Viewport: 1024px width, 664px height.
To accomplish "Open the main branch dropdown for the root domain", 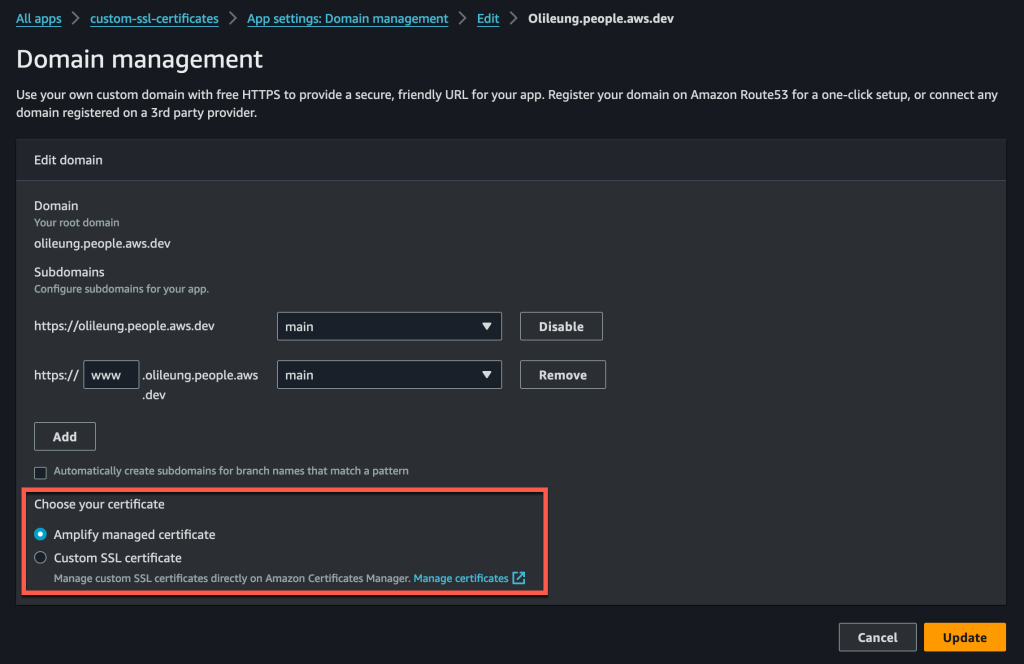I will [389, 326].
